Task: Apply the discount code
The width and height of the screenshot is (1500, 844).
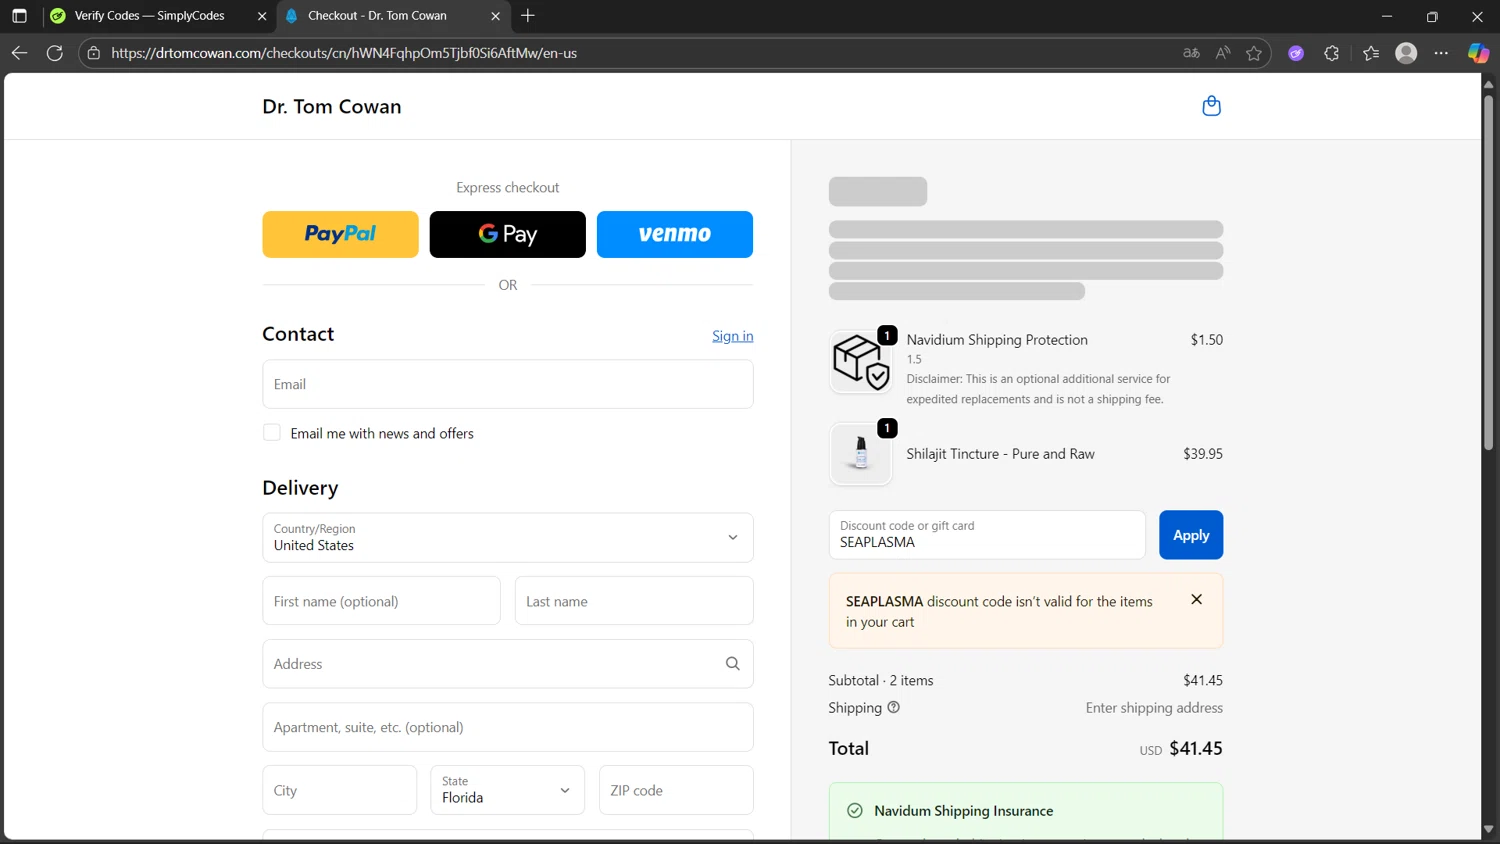Action: coord(1190,535)
